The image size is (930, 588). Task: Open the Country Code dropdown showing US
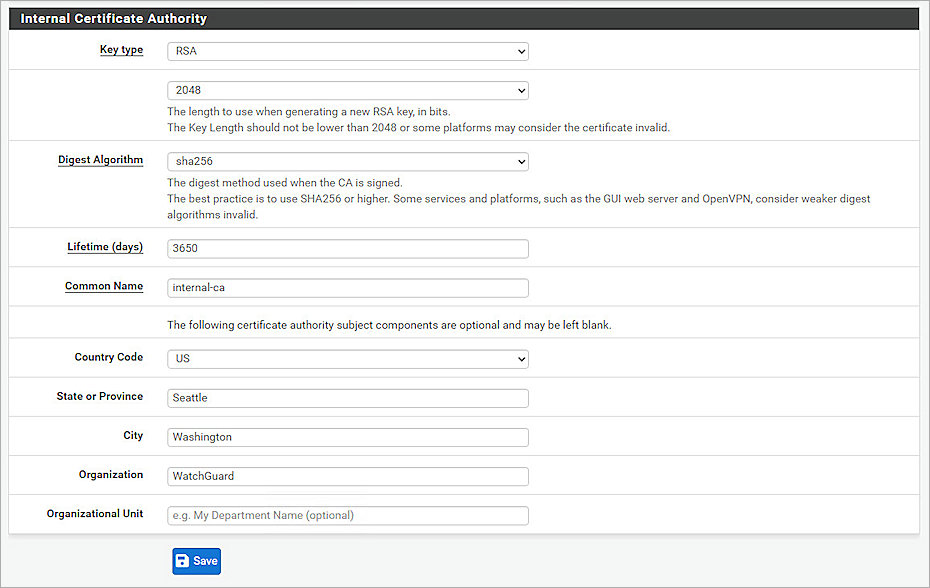tap(347, 358)
